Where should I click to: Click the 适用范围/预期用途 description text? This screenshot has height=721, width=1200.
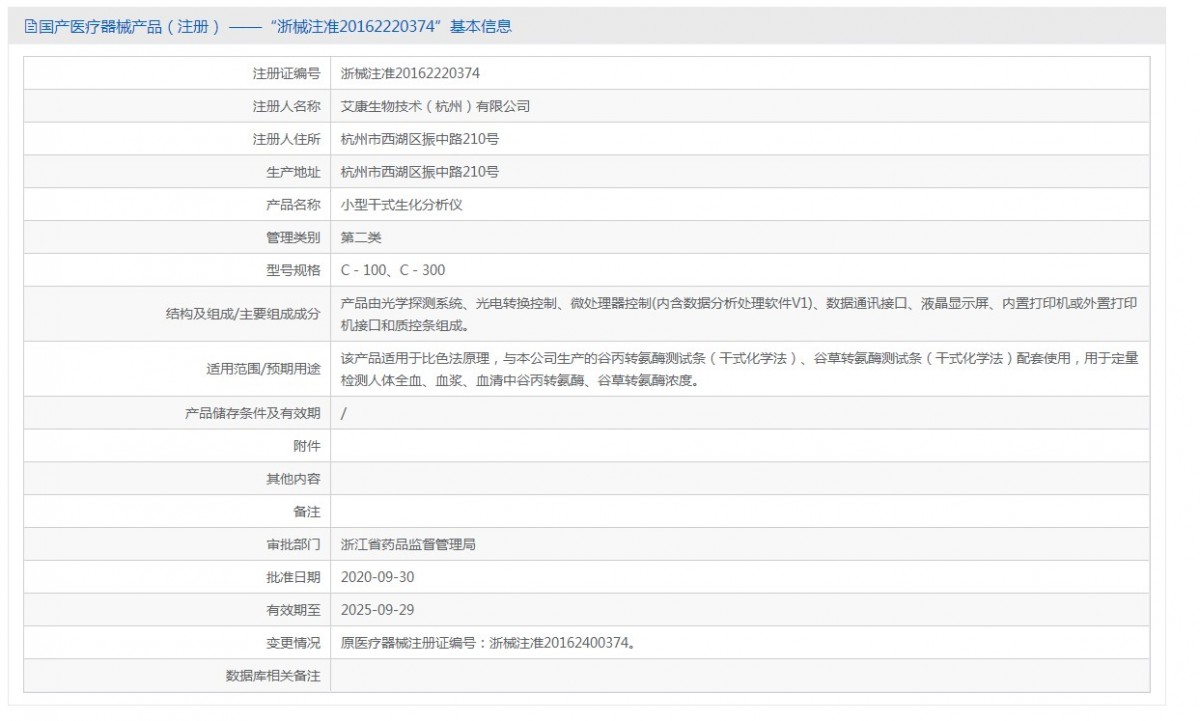(x=738, y=369)
